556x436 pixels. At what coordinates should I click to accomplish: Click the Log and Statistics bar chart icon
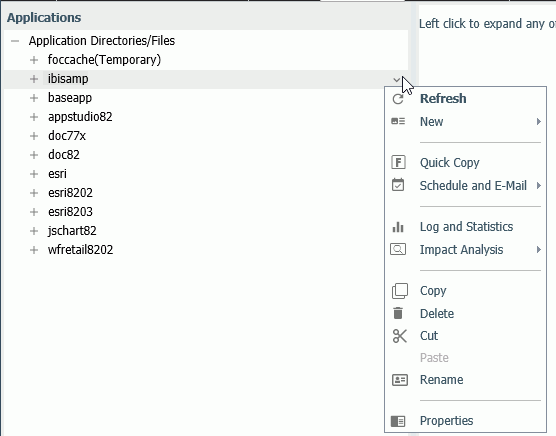point(398,227)
